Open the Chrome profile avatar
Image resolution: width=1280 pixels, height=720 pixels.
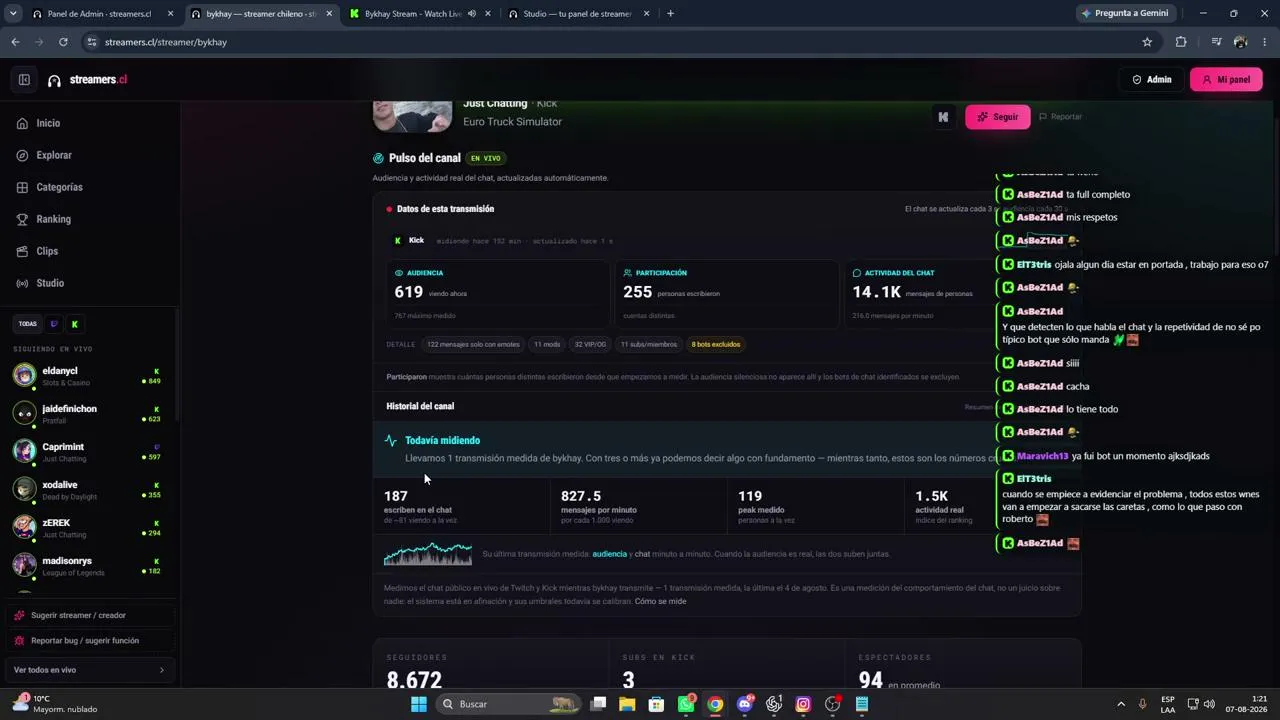click(x=1240, y=42)
